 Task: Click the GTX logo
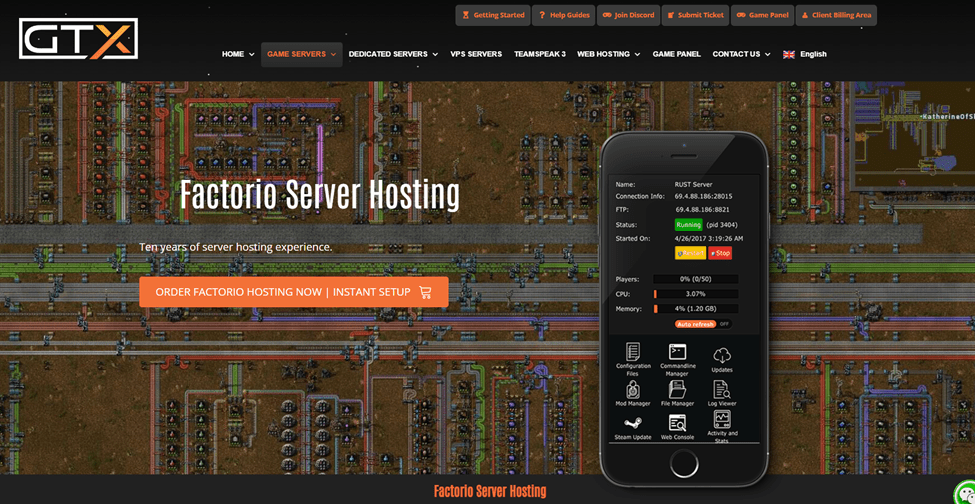[78, 39]
